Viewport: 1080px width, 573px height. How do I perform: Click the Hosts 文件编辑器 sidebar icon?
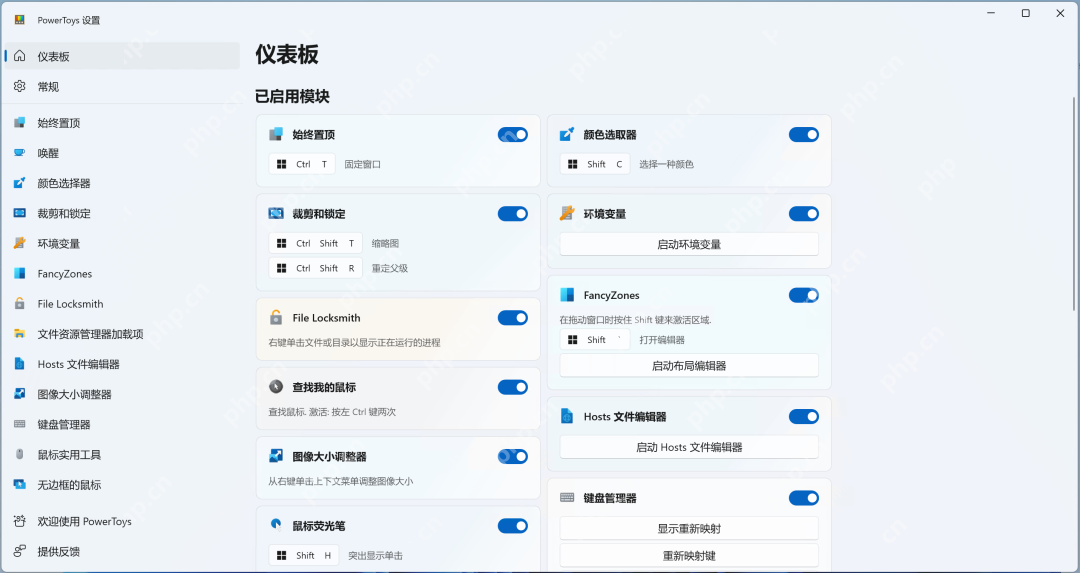click(19, 364)
